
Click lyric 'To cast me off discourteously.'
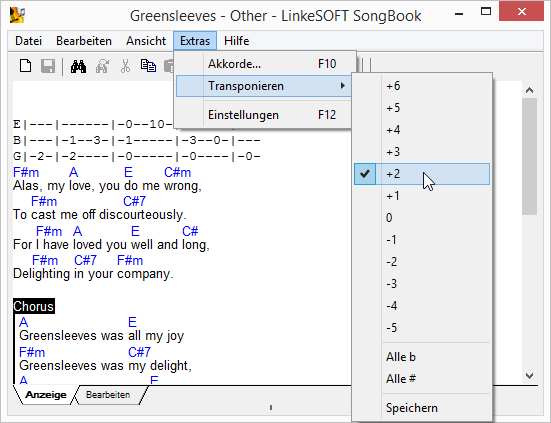[100, 215]
